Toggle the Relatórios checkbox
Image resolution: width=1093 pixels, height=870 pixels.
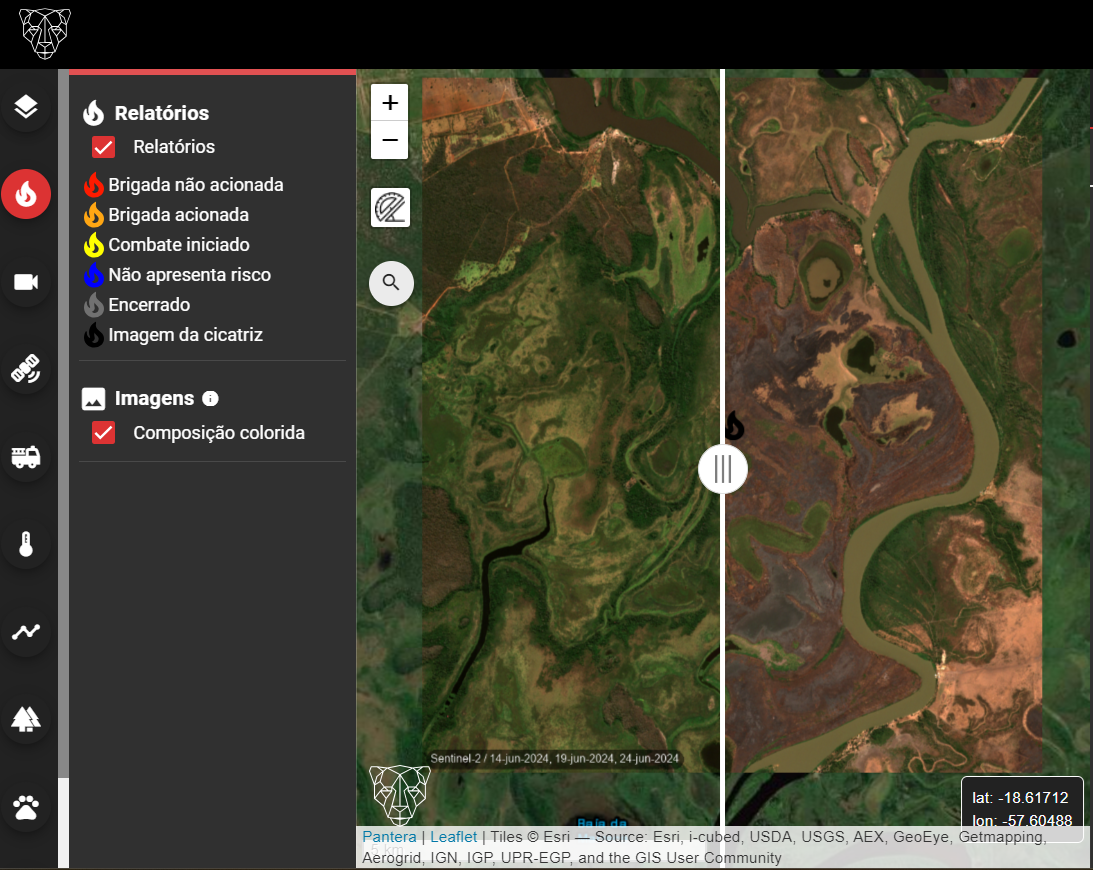click(104, 147)
